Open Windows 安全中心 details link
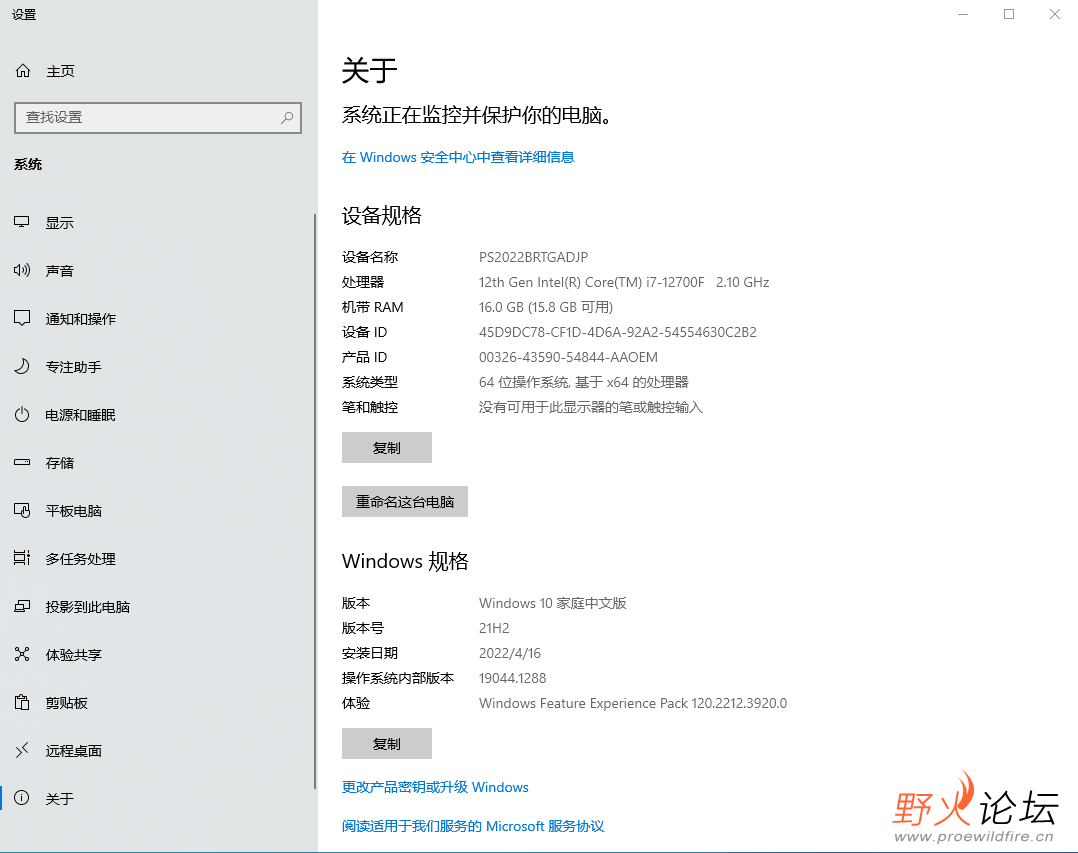 (458, 157)
